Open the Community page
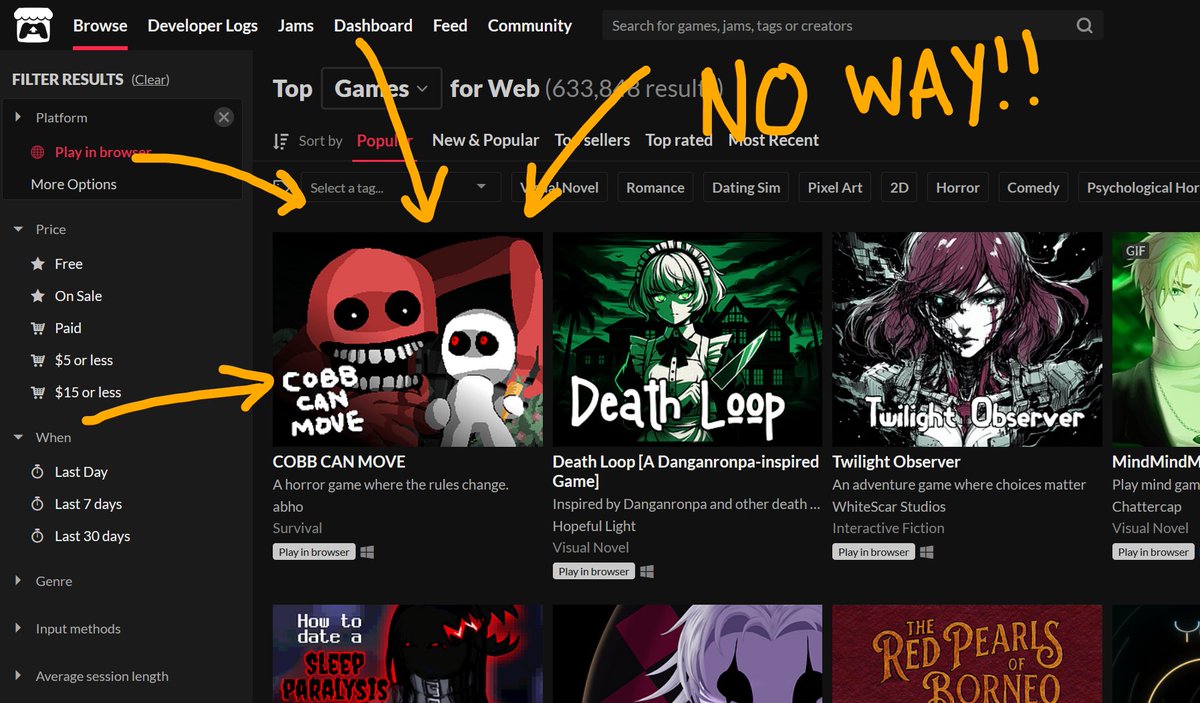The width and height of the screenshot is (1200, 703). click(530, 26)
